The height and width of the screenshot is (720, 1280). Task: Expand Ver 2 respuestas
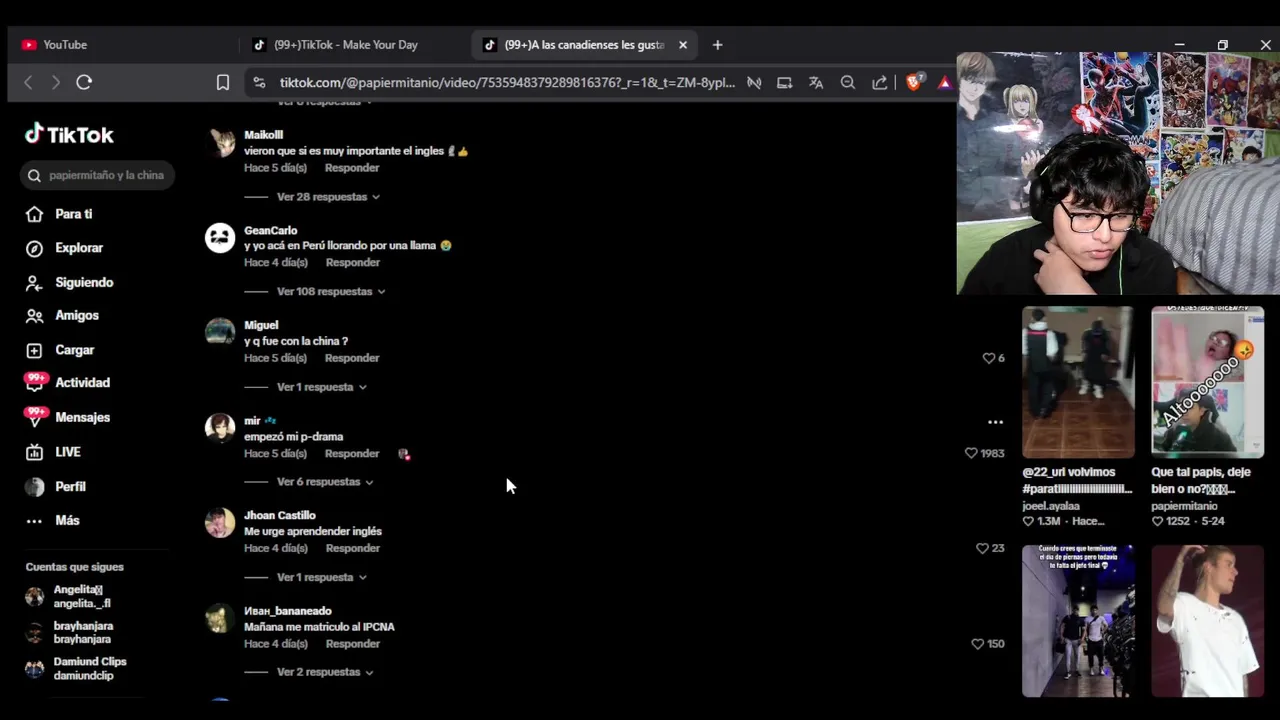click(x=325, y=672)
